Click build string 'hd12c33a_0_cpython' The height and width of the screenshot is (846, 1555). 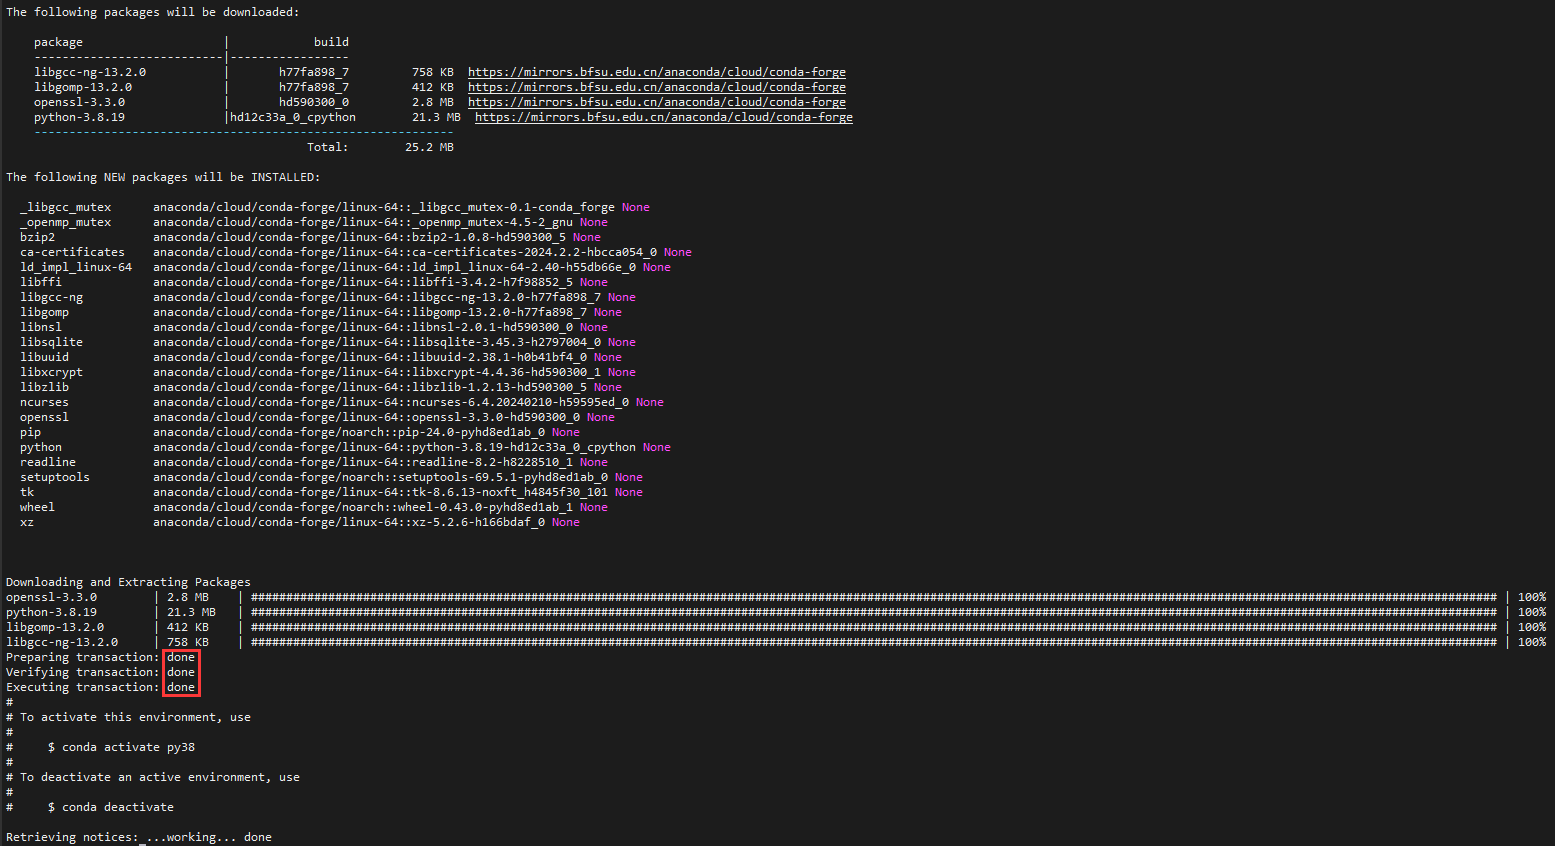(x=293, y=117)
